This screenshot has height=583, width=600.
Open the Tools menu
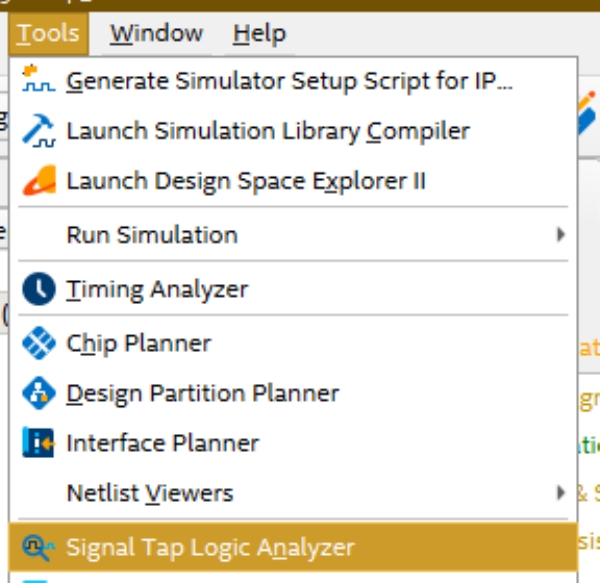(48, 33)
